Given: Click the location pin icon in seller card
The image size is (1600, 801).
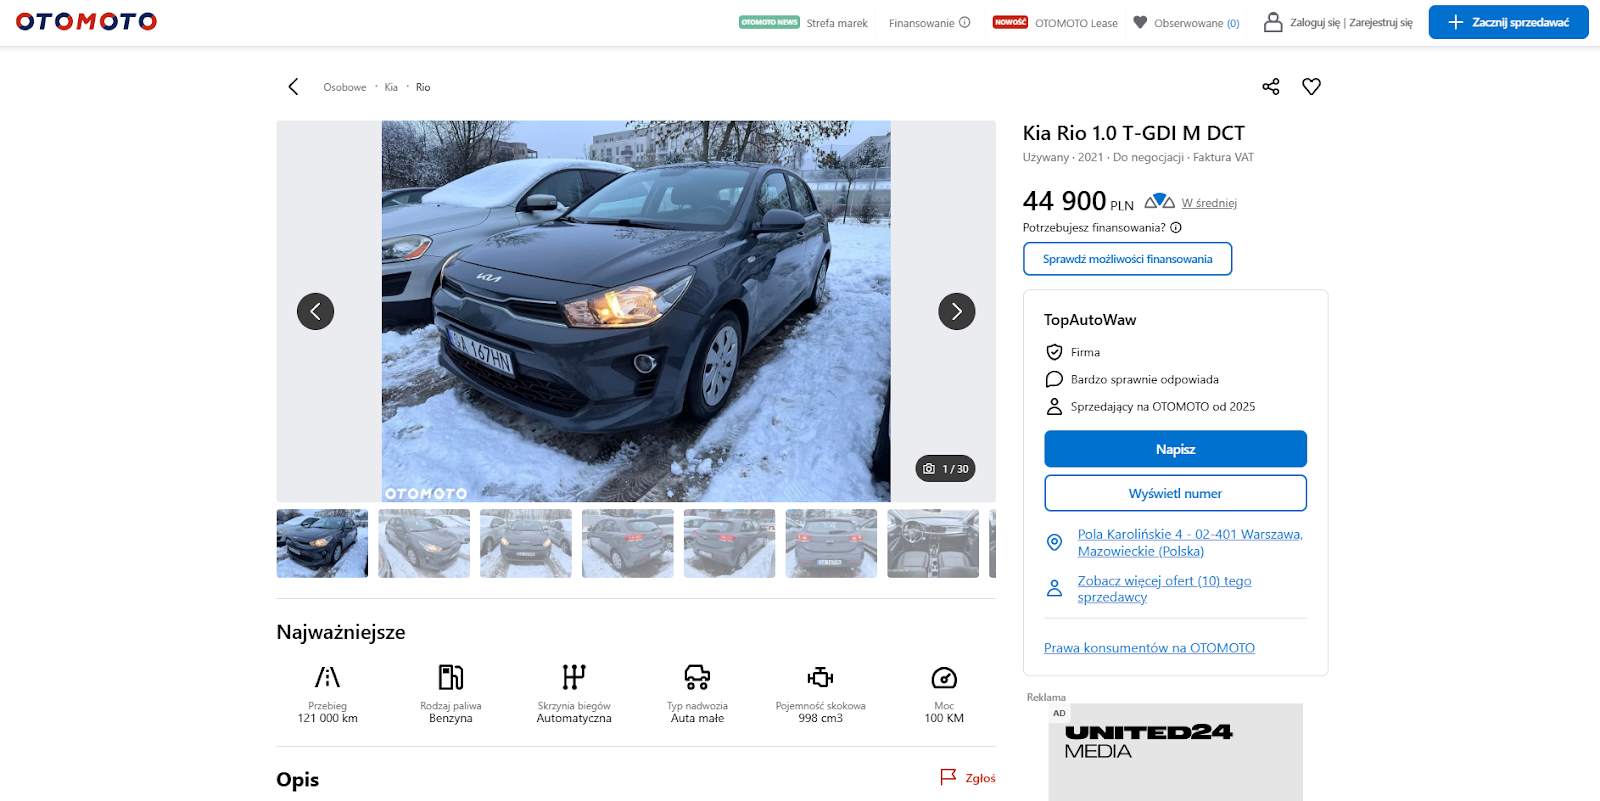Looking at the screenshot, I should click(x=1054, y=542).
